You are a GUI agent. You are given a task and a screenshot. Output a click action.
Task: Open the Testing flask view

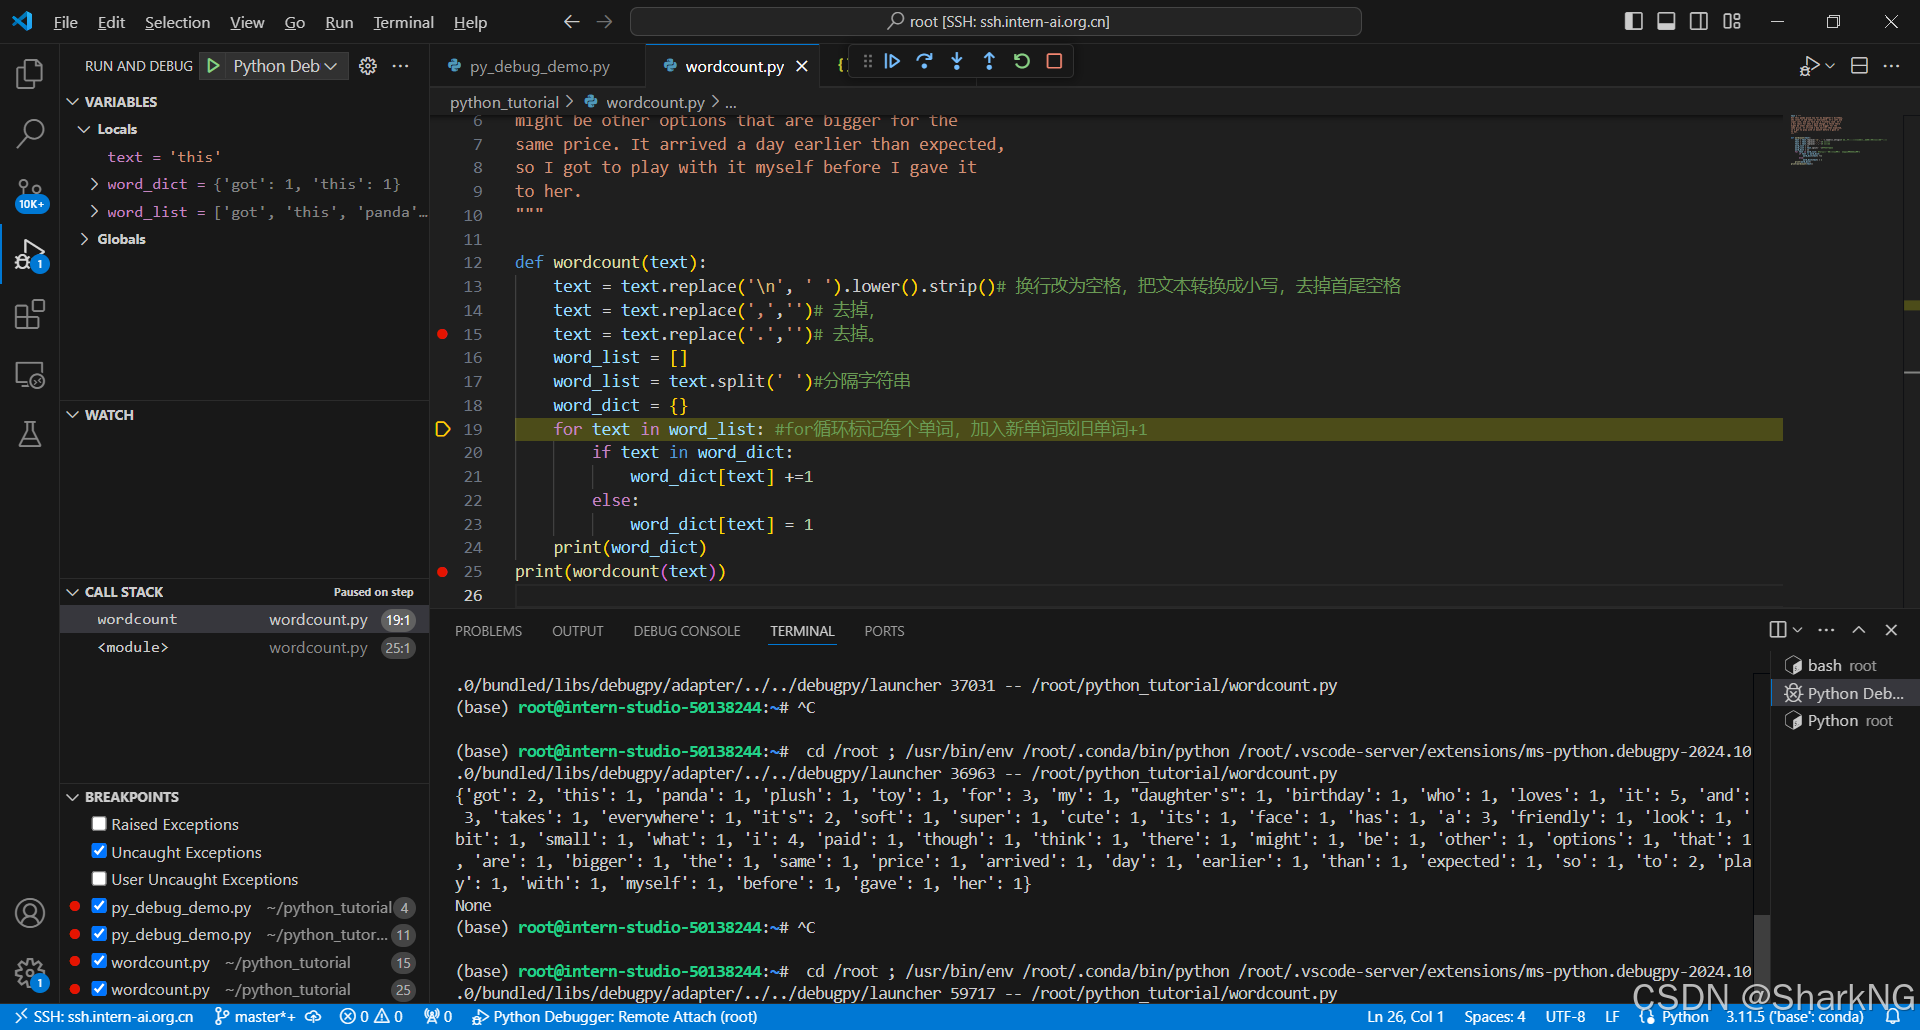coord(30,434)
